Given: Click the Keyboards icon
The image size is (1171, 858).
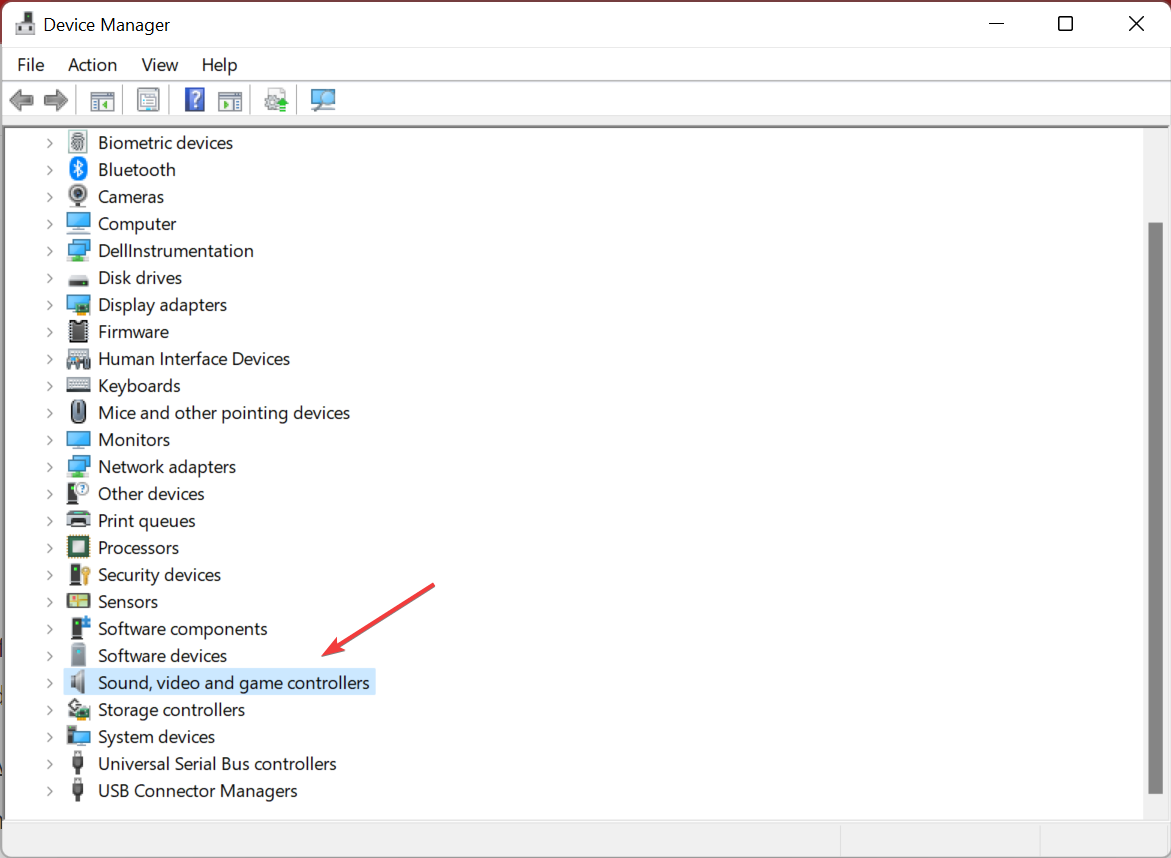Looking at the screenshot, I should [78, 385].
